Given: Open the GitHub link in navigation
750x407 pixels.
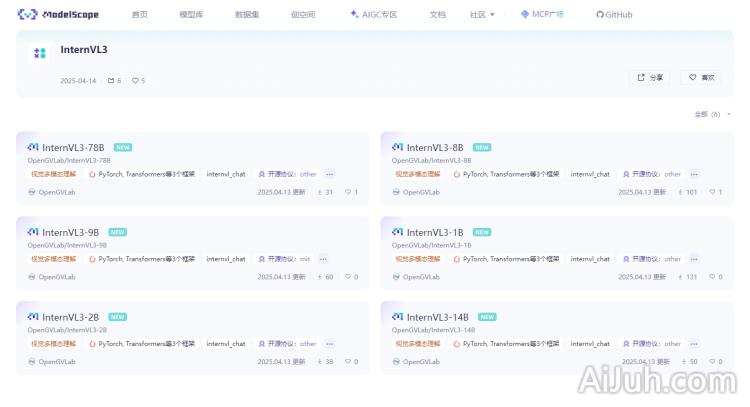Looking at the screenshot, I should tap(614, 15).
